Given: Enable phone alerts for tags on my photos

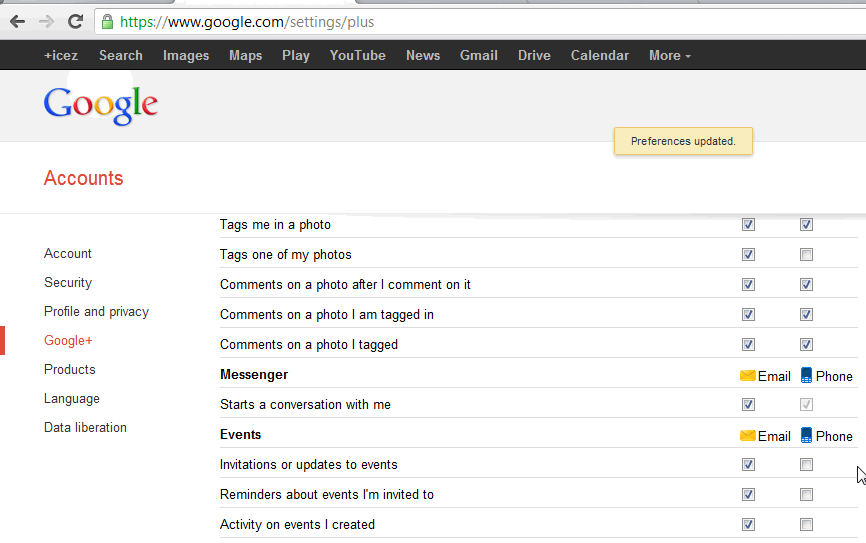Looking at the screenshot, I should [x=806, y=255].
